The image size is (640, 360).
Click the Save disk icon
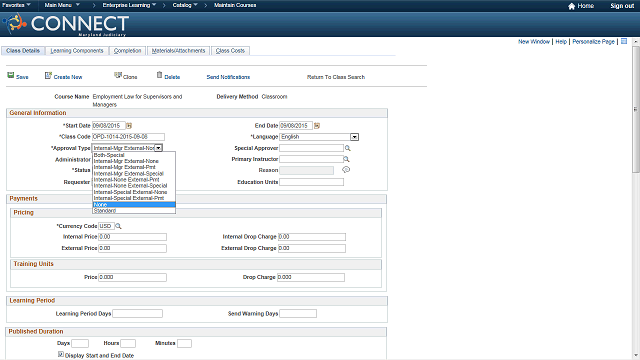click(11, 76)
